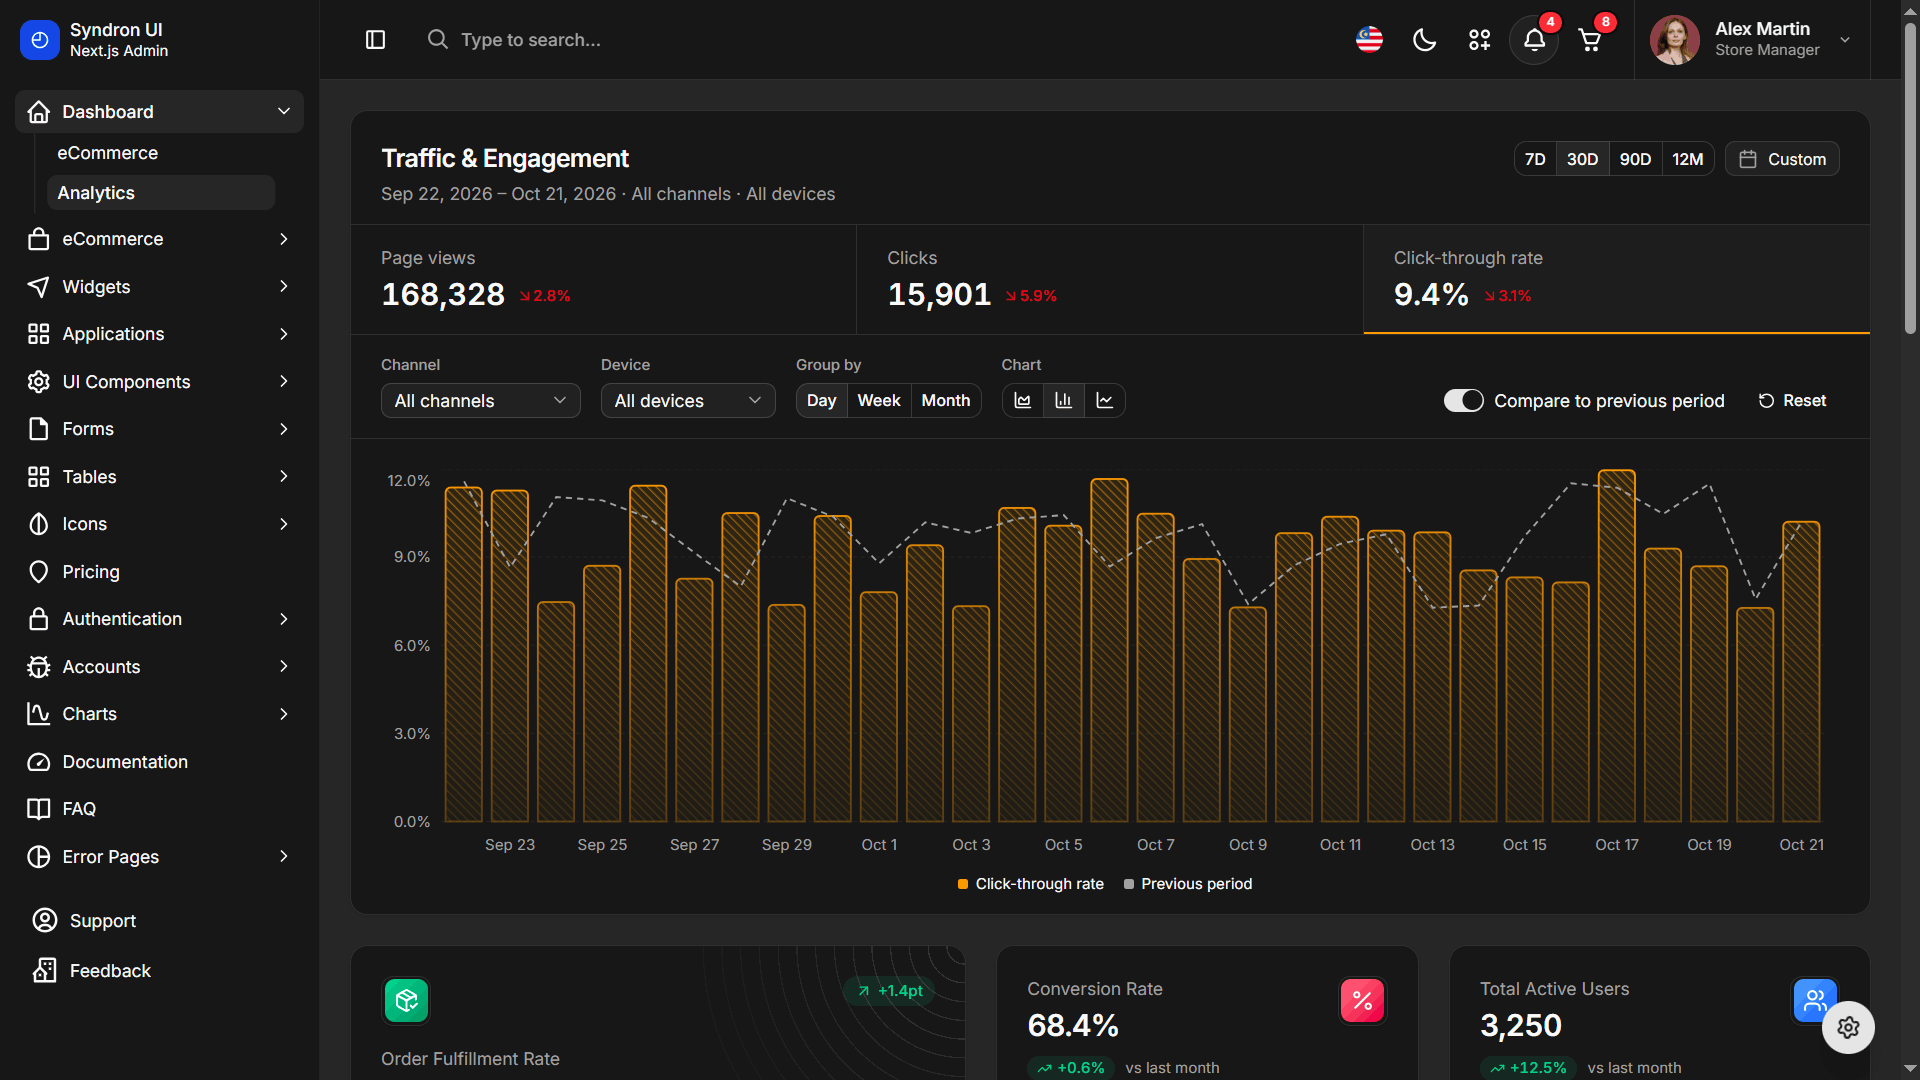Toggle the sidebar collapse icon
This screenshot has height=1080, width=1920.
pyautogui.click(x=375, y=40)
